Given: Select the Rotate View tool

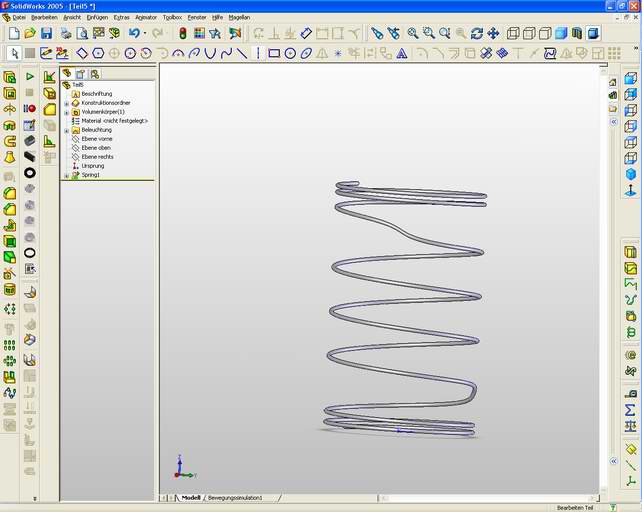Looking at the screenshot, I should pyautogui.click(x=477, y=33).
